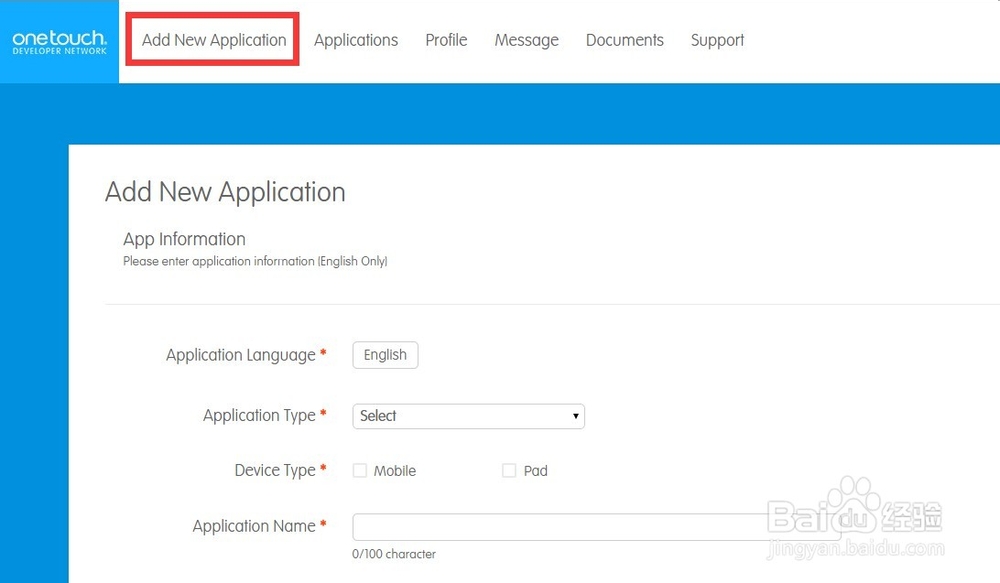Open the Documents section
Image resolution: width=1000 pixels, height=583 pixels.
point(625,40)
